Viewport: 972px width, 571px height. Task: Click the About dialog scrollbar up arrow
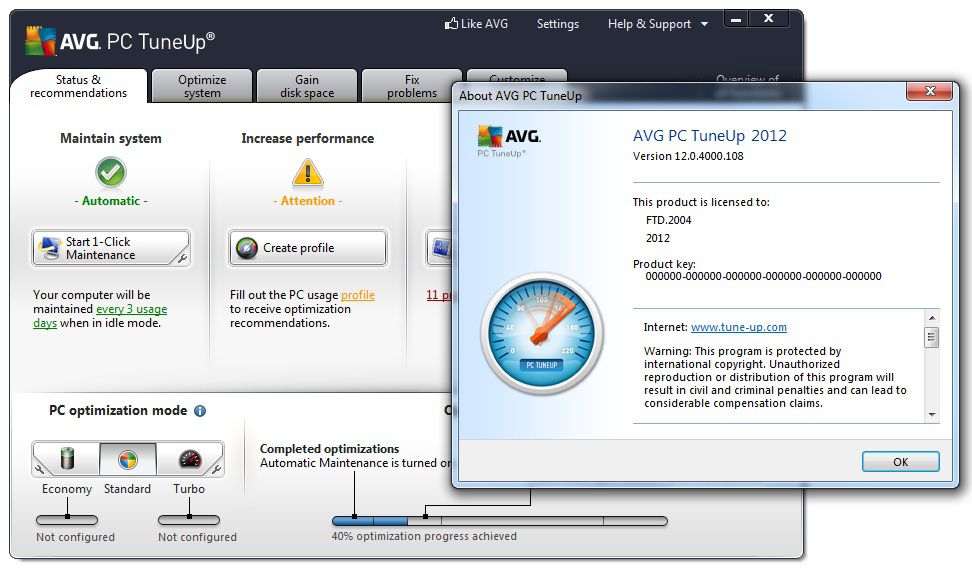point(932,317)
